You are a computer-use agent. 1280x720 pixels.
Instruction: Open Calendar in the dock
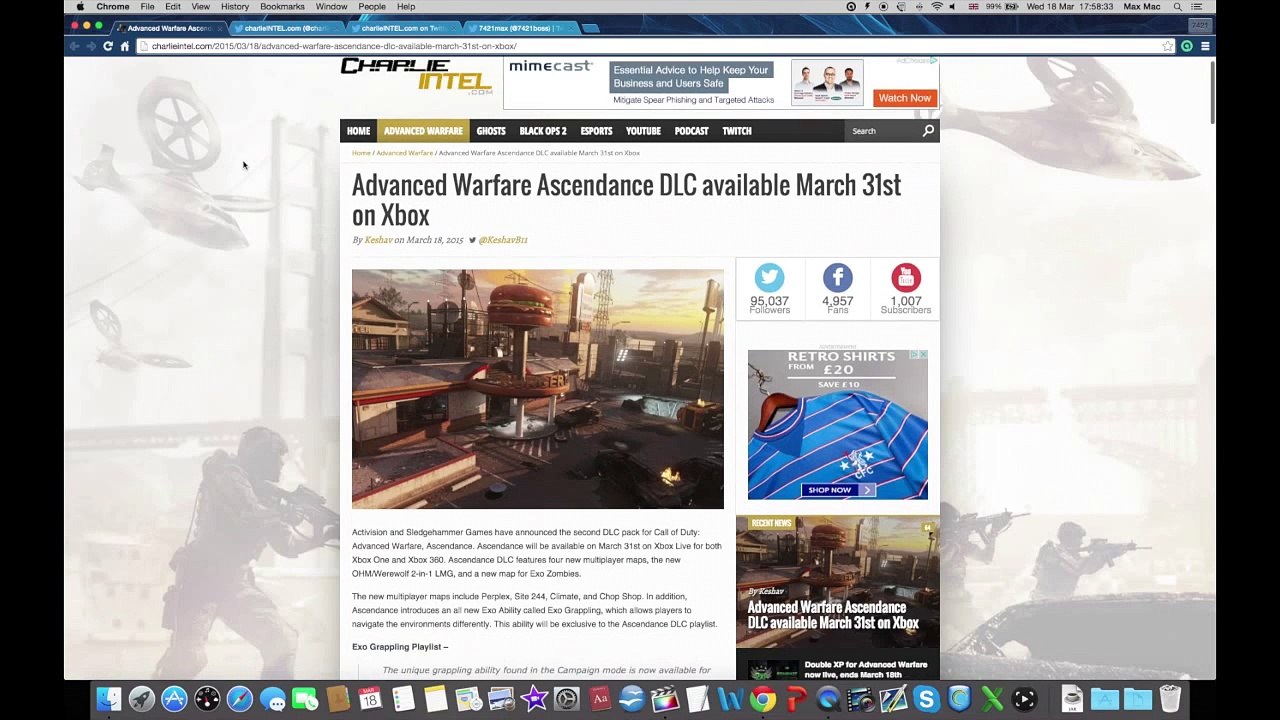tap(370, 699)
